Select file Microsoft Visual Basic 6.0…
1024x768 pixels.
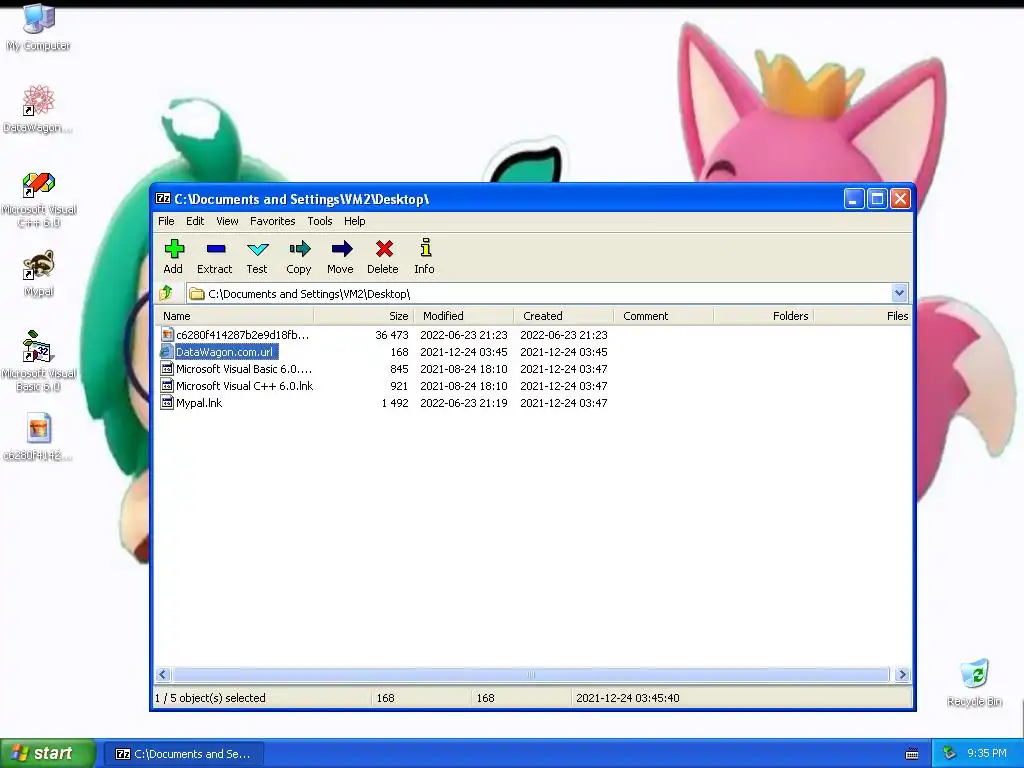pyautogui.click(x=244, y=368)
